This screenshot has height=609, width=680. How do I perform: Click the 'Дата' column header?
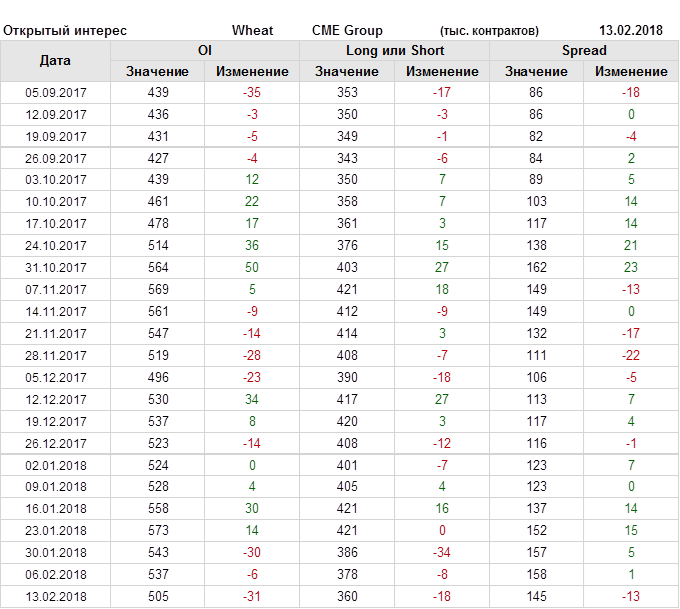point(55,61)
